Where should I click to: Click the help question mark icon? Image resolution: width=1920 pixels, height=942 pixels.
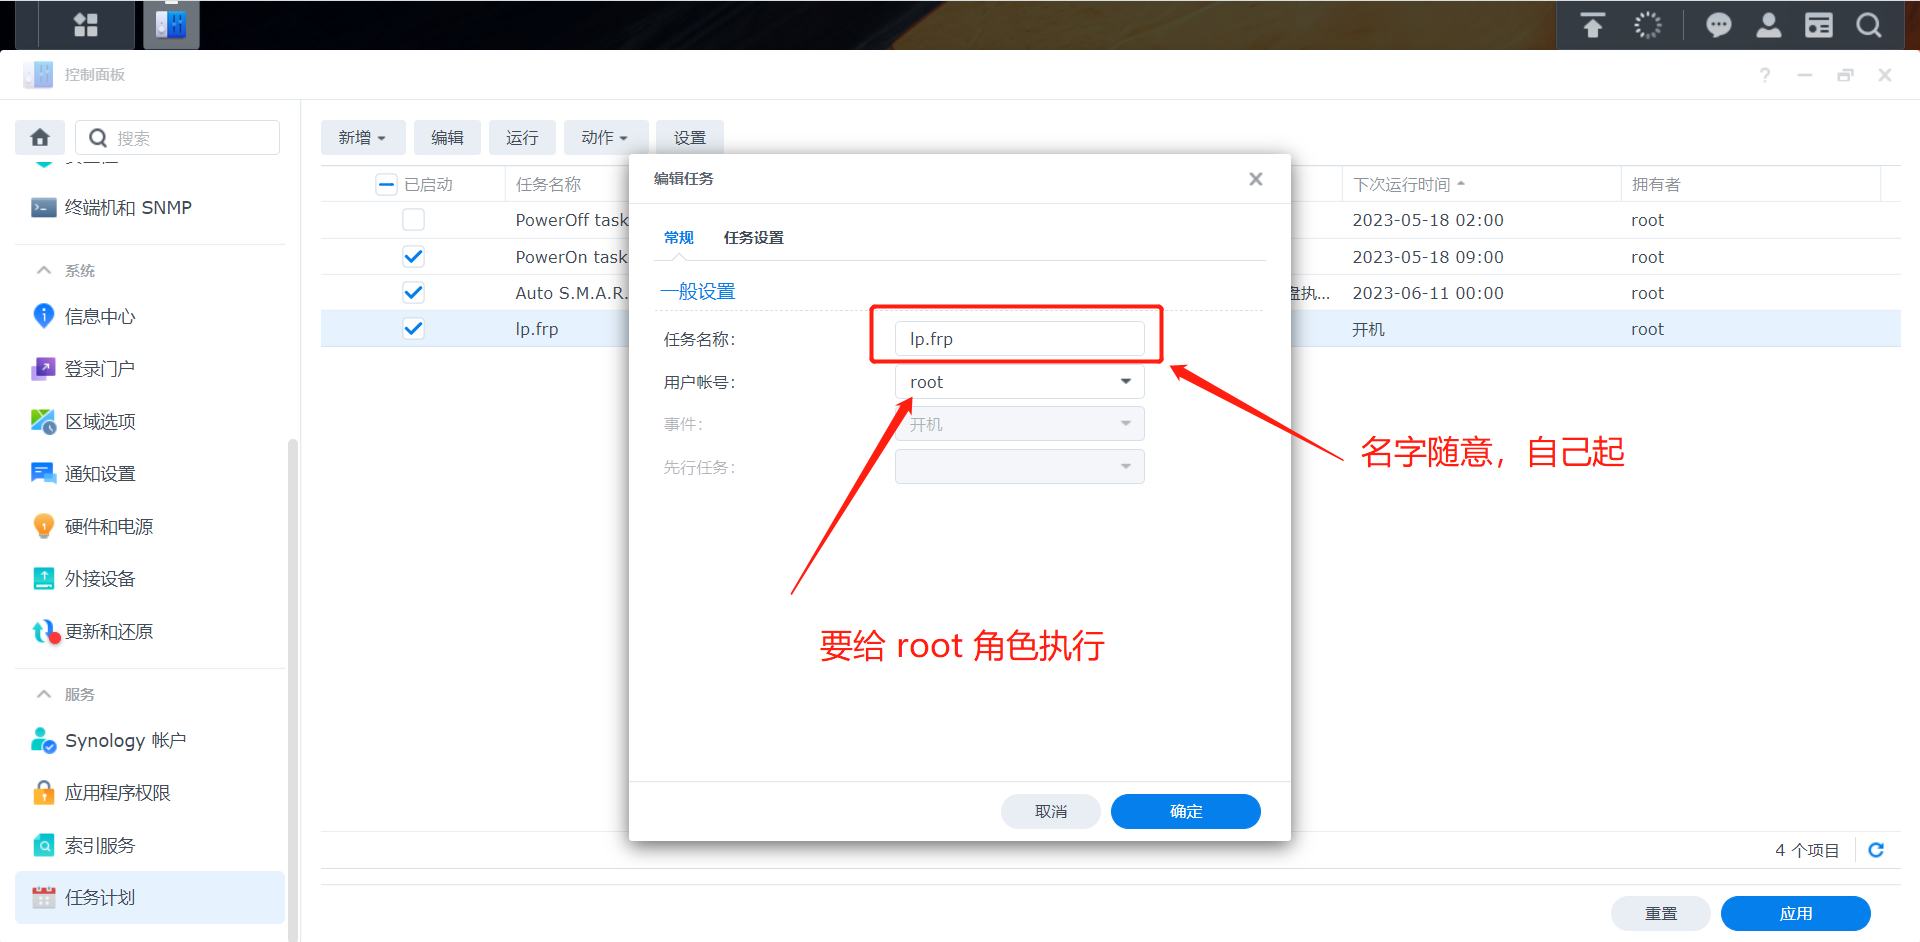pos(1765,75)
